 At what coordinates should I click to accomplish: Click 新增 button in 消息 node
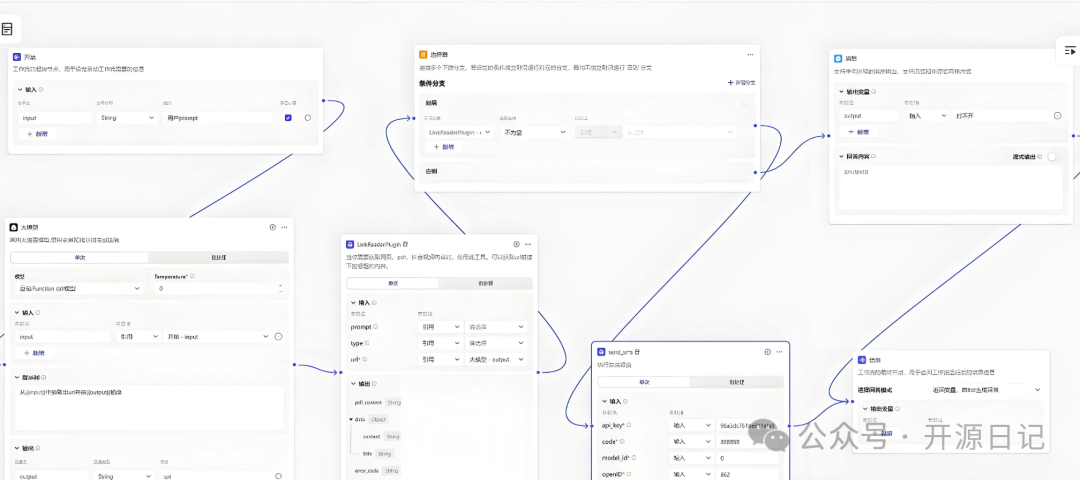(858, 131)
